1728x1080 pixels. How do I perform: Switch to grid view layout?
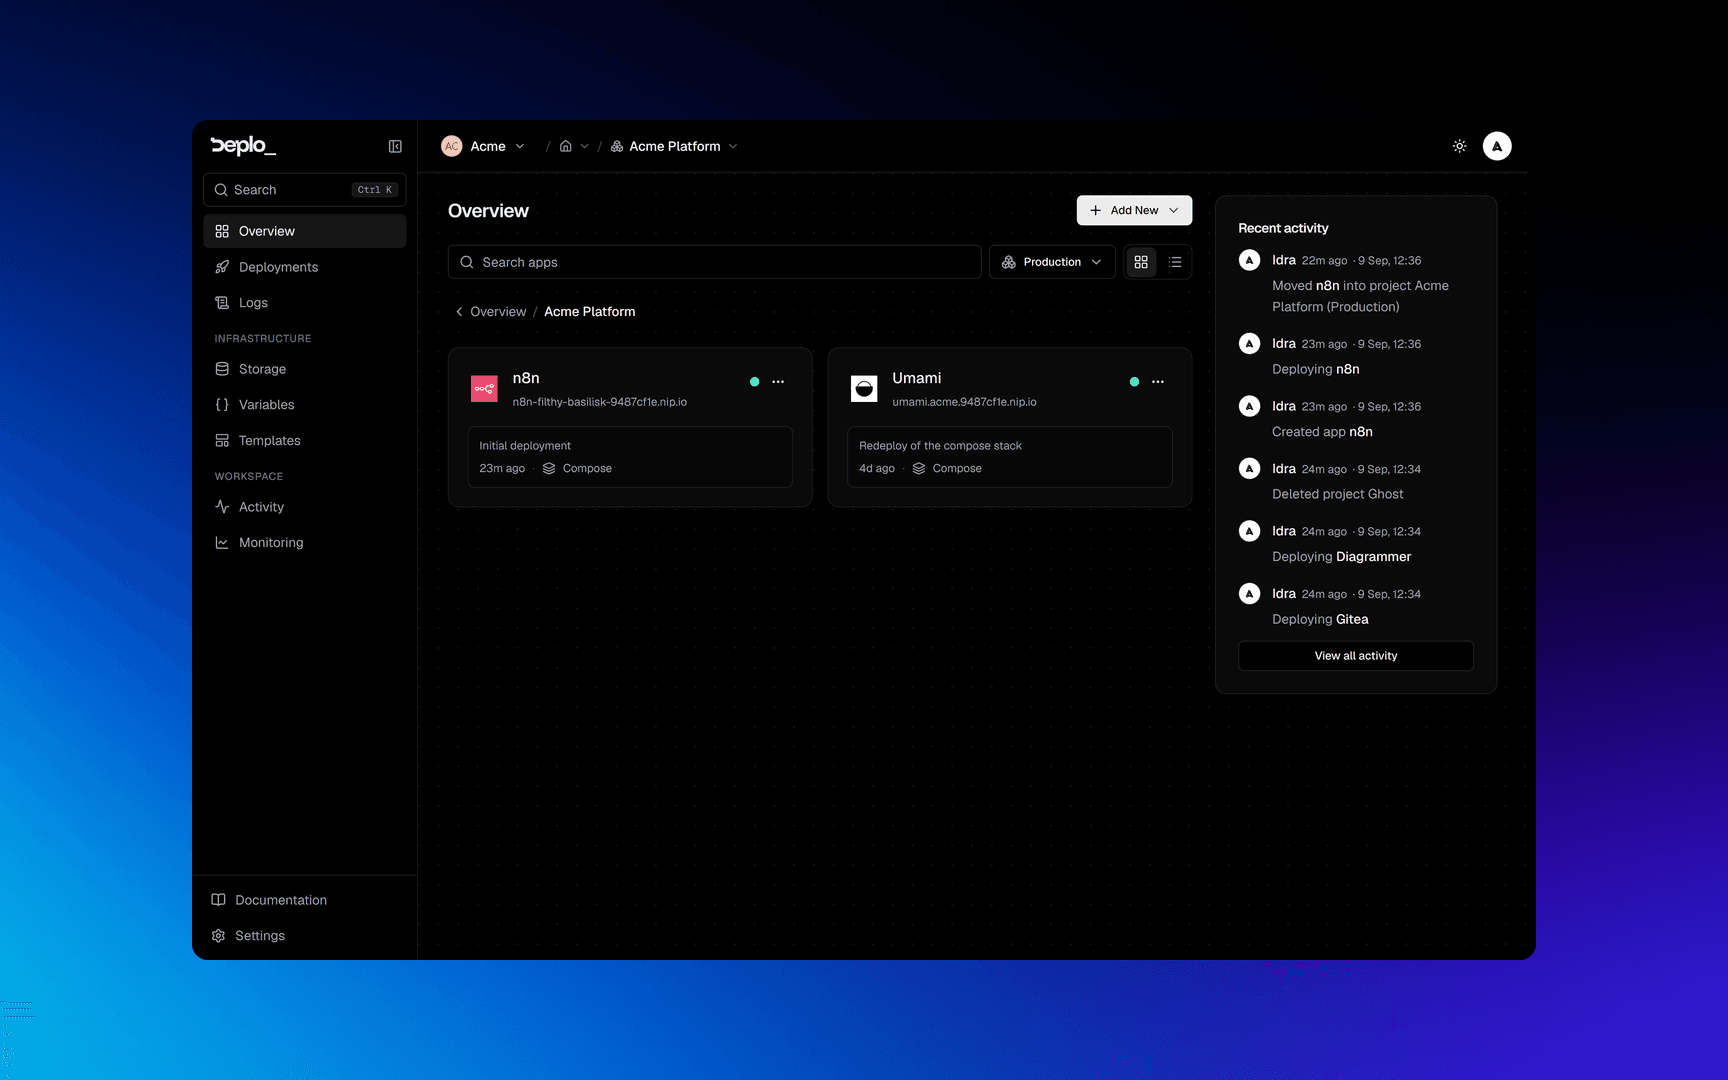(x=1141, y=262)
